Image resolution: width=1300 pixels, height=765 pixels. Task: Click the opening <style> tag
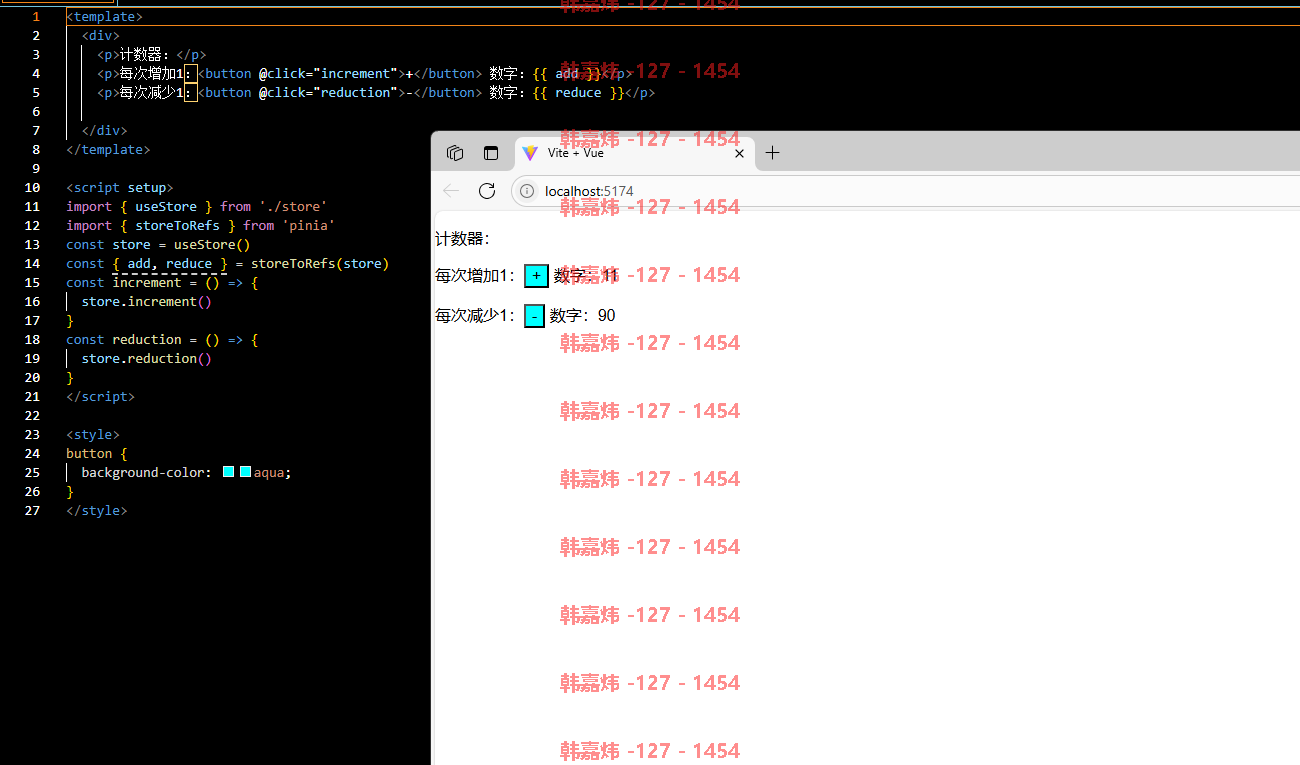point(93,434)
